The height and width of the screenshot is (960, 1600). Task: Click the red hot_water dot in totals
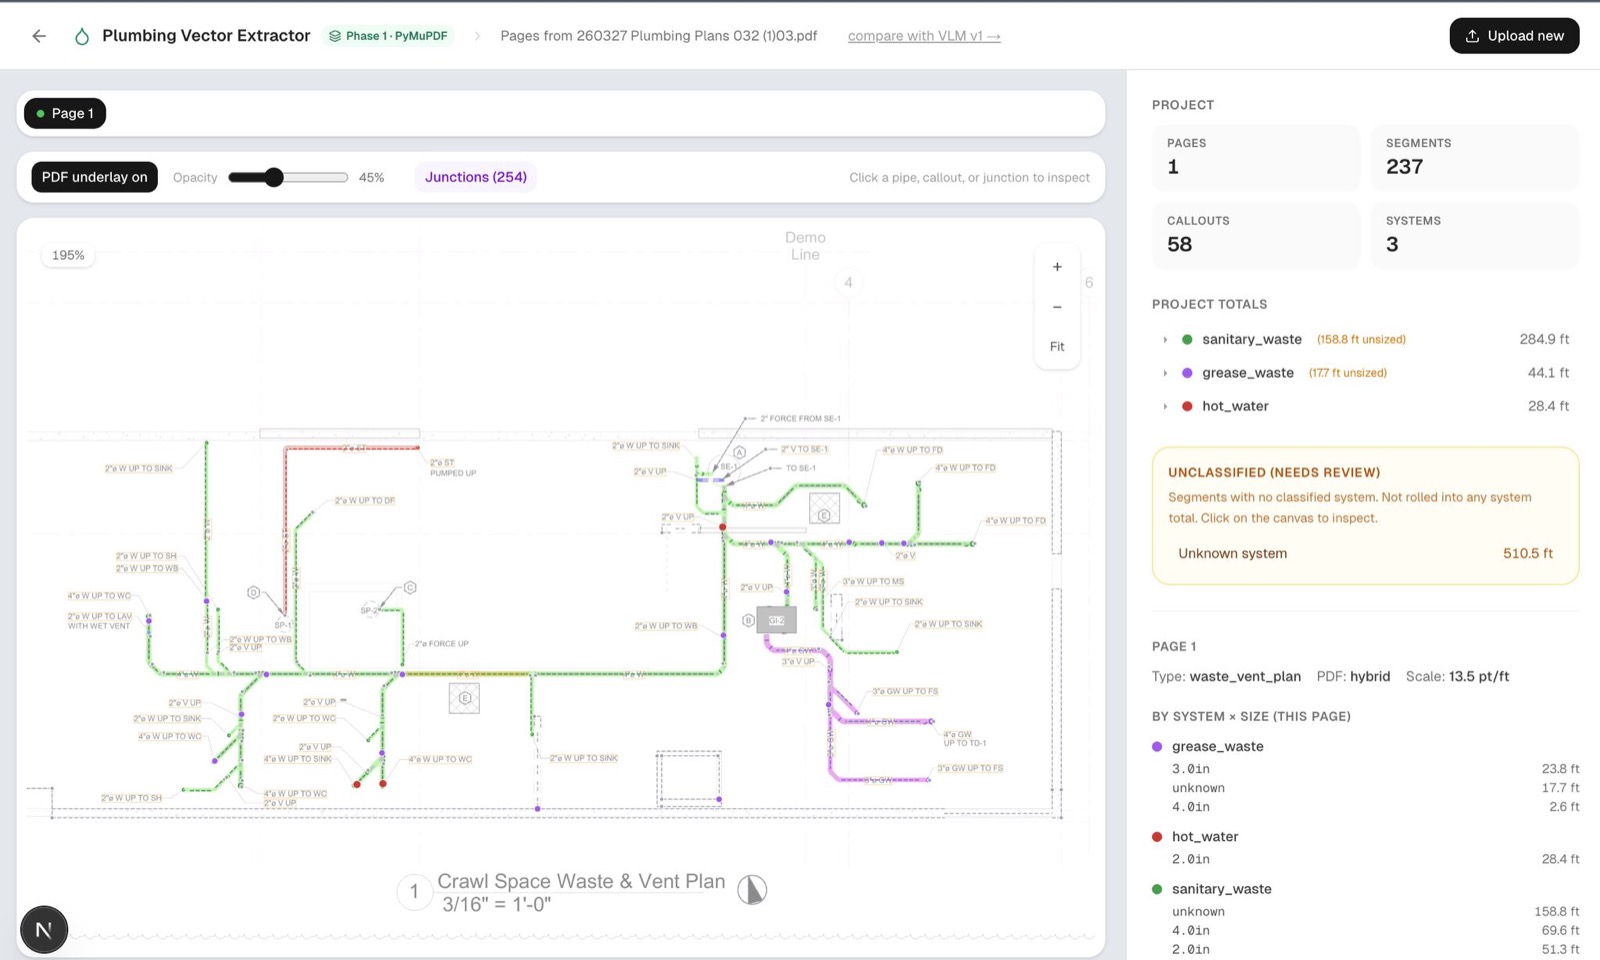click(1187, 406)
